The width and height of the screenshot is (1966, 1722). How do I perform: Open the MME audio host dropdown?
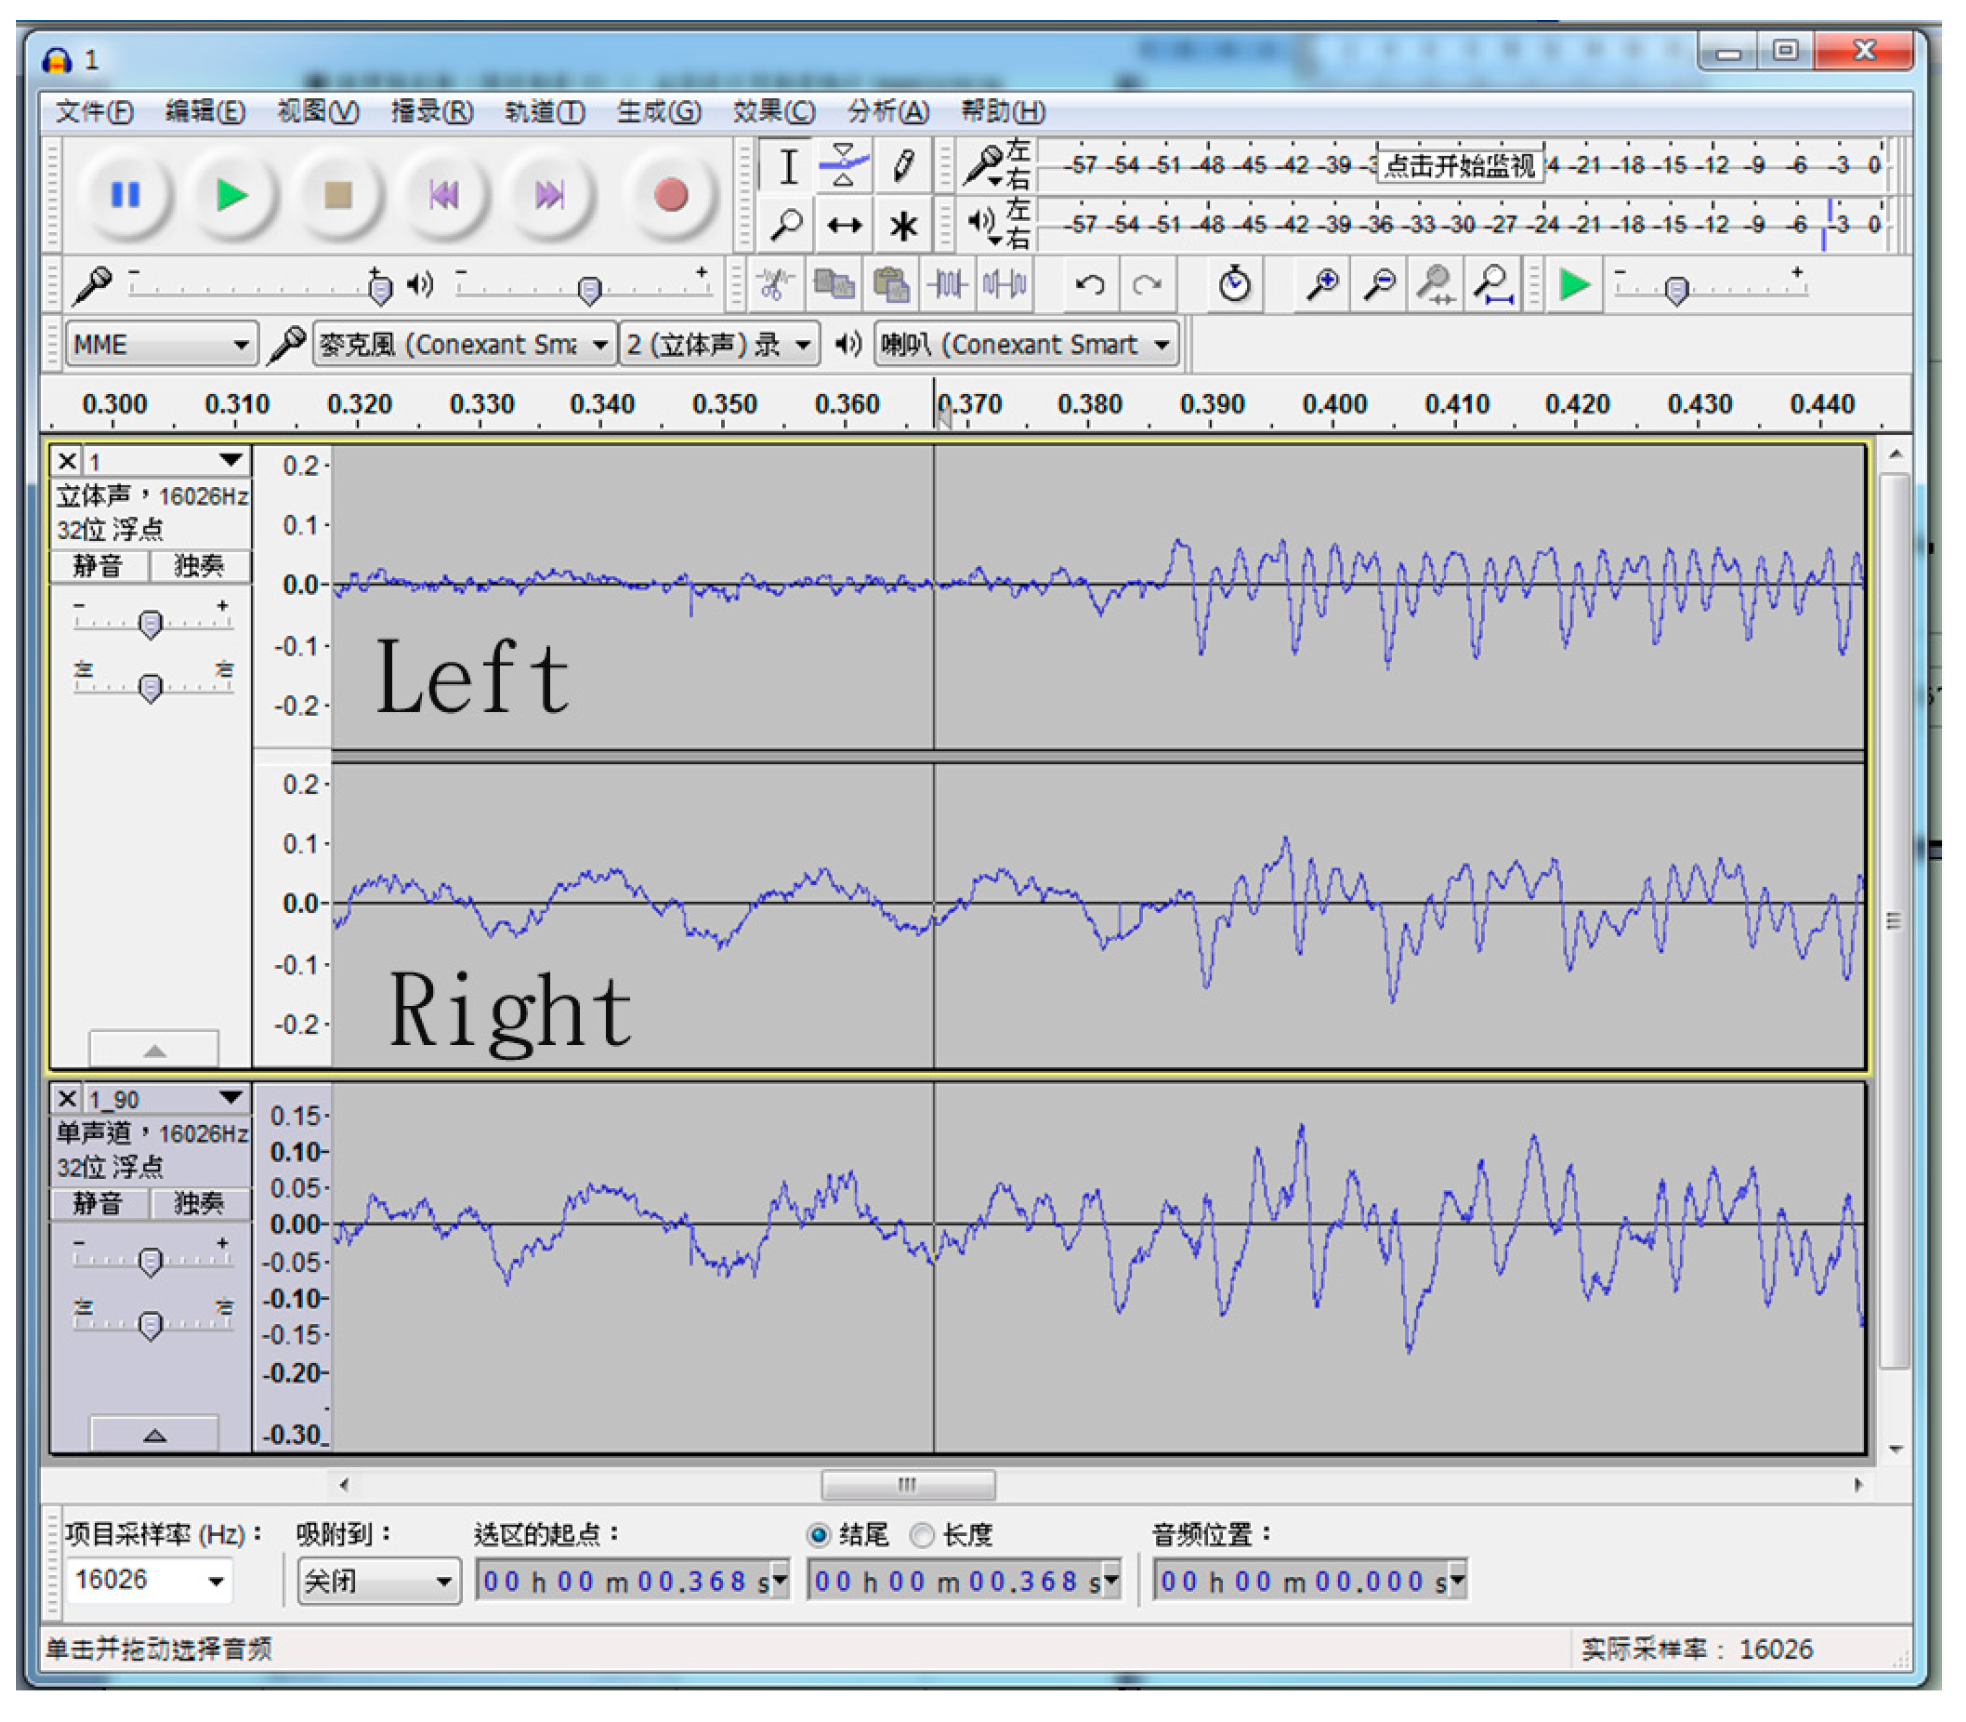click(x=160, y=345)
